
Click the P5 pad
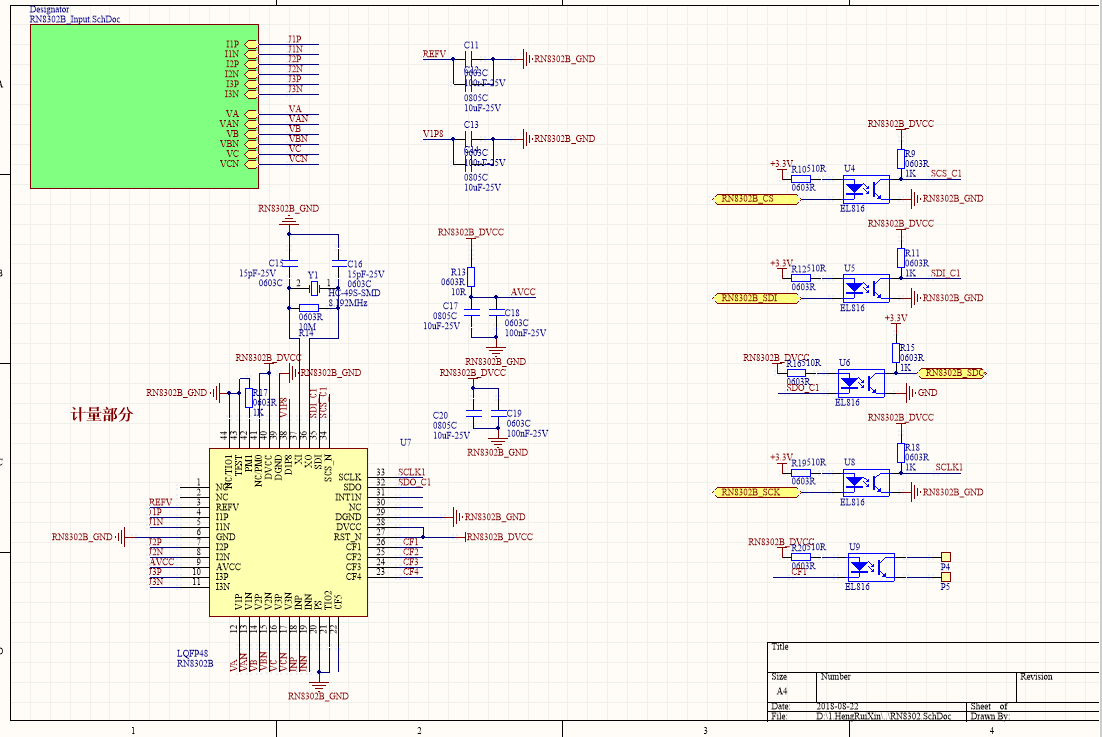click(x=946, y=577)
